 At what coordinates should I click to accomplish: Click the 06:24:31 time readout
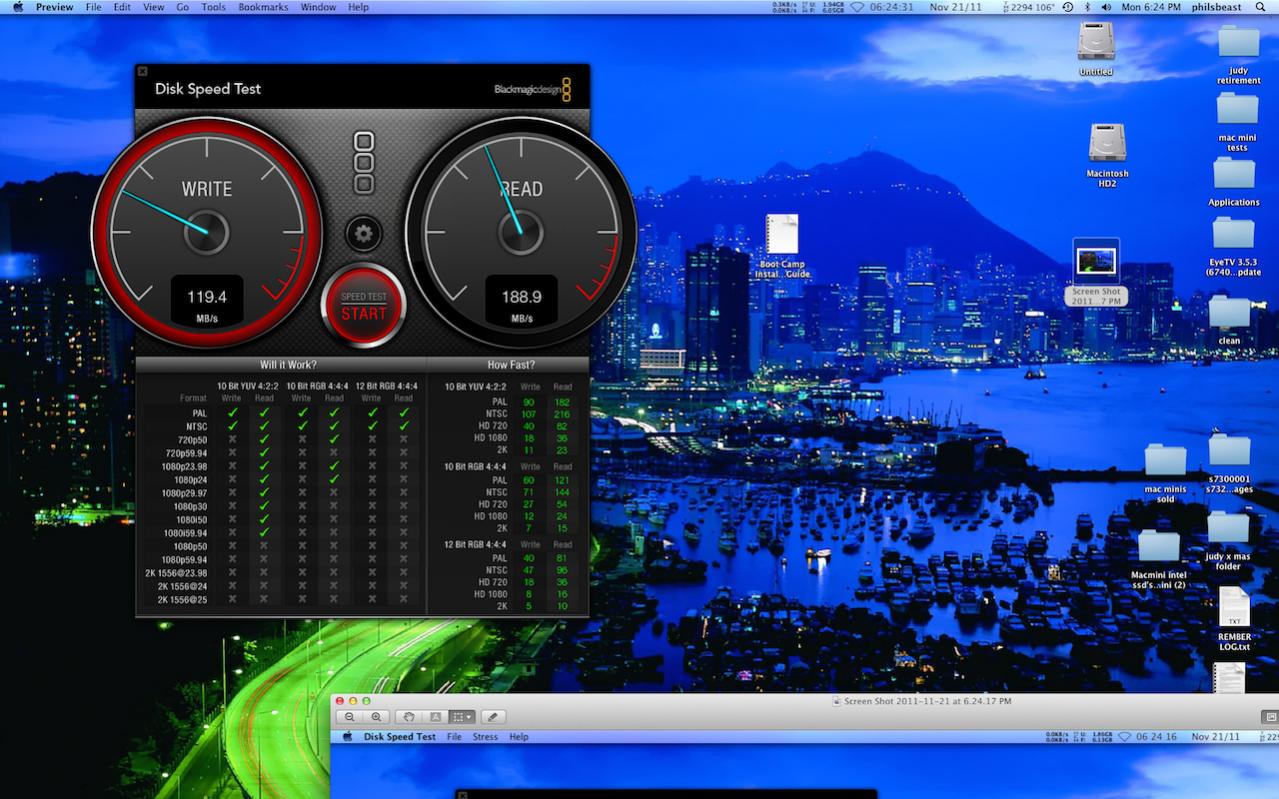click(892, 7)
